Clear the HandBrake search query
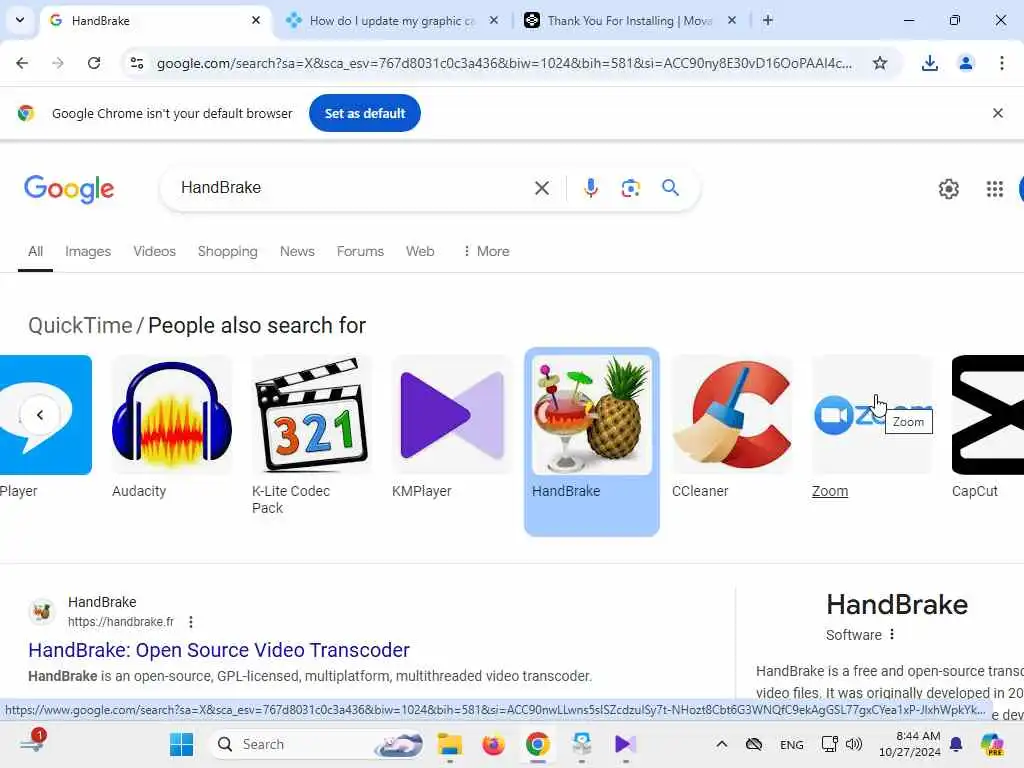Screen dimensions: 1024x768 pos(541,188)
